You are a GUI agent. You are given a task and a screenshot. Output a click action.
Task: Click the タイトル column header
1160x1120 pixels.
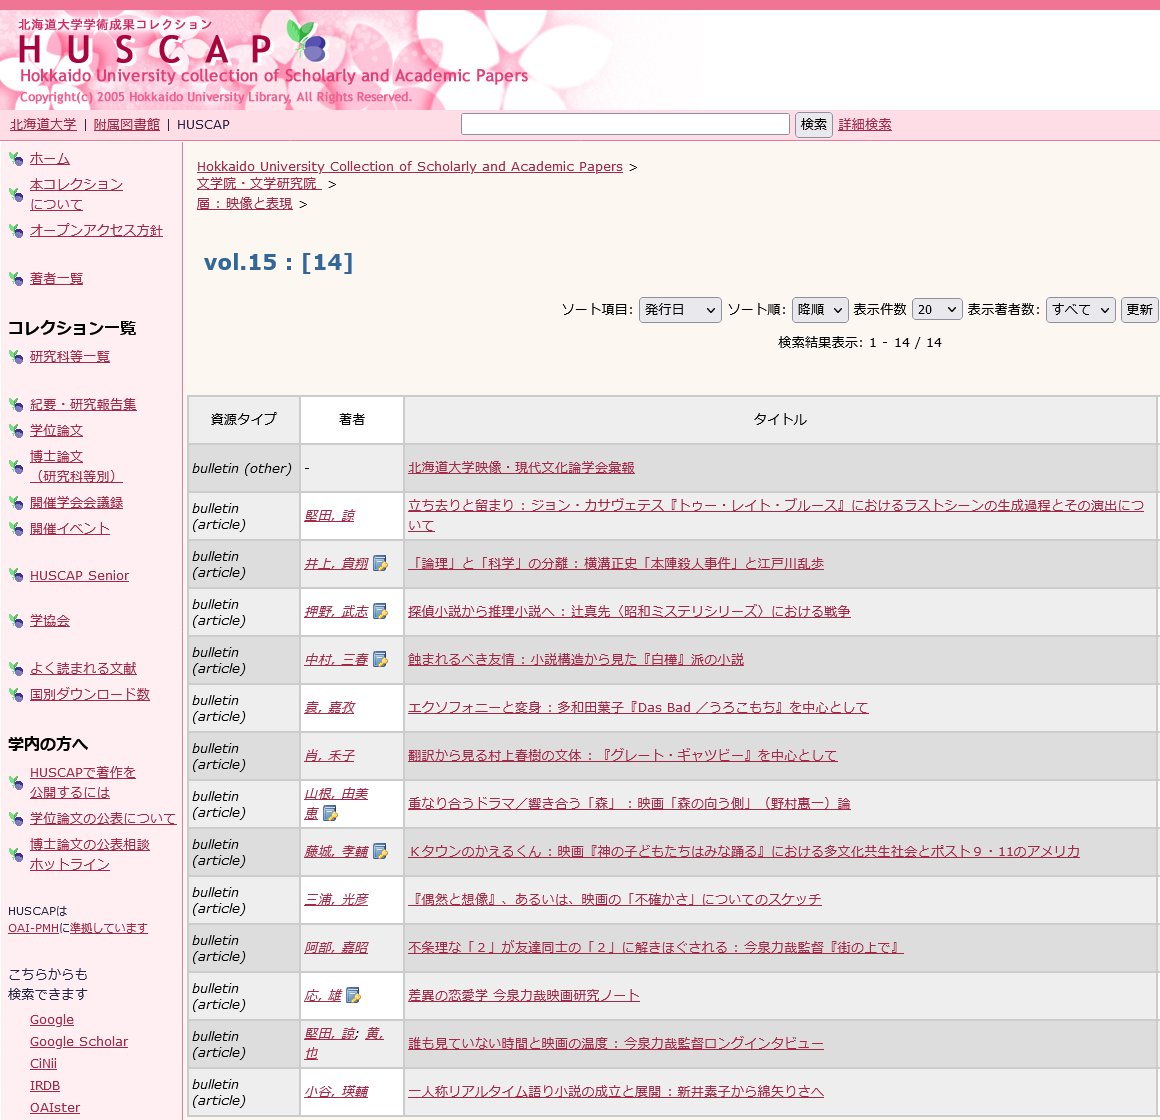[x=780, y=419]
